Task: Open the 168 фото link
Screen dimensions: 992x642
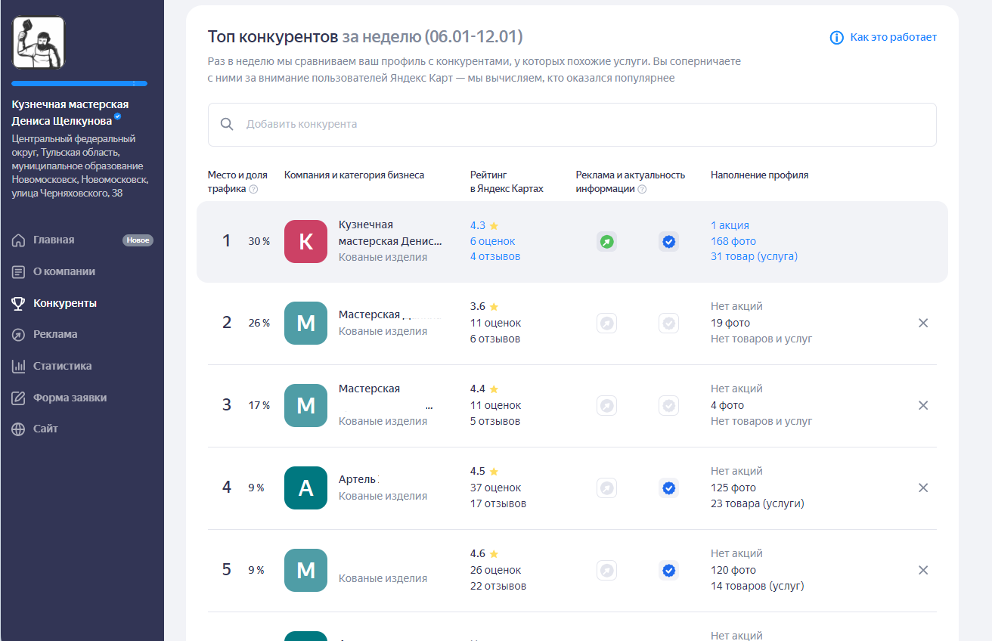Action: [733, 241]
